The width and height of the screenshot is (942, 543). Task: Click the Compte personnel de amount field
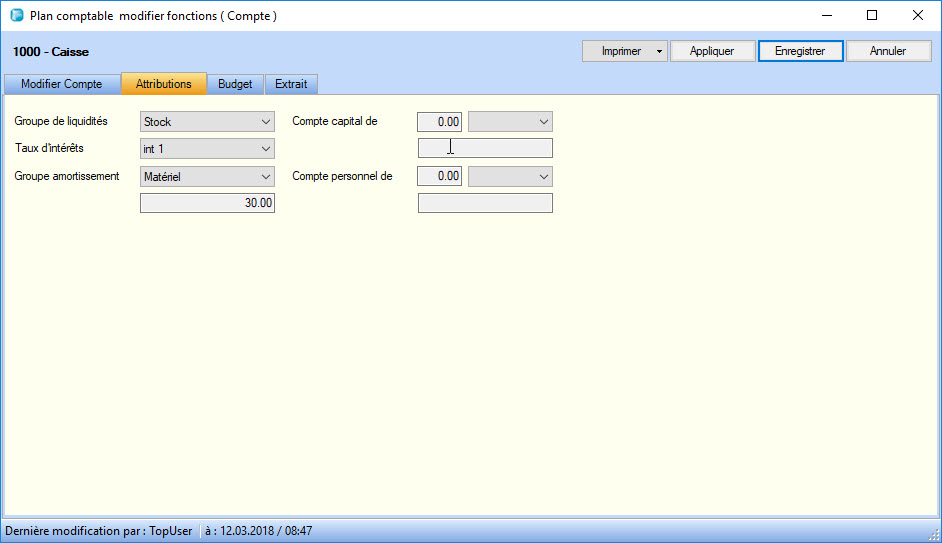(439, 176)
